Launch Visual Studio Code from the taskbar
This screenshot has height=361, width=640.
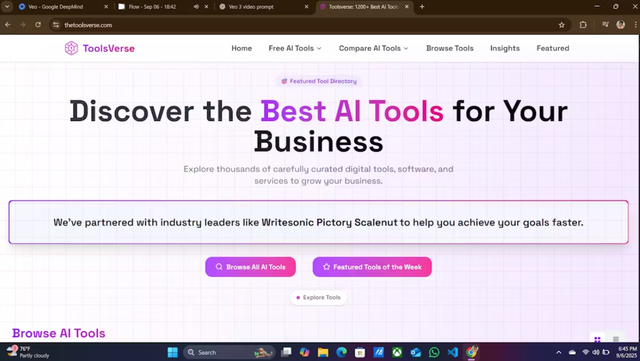tap(452, 352)
